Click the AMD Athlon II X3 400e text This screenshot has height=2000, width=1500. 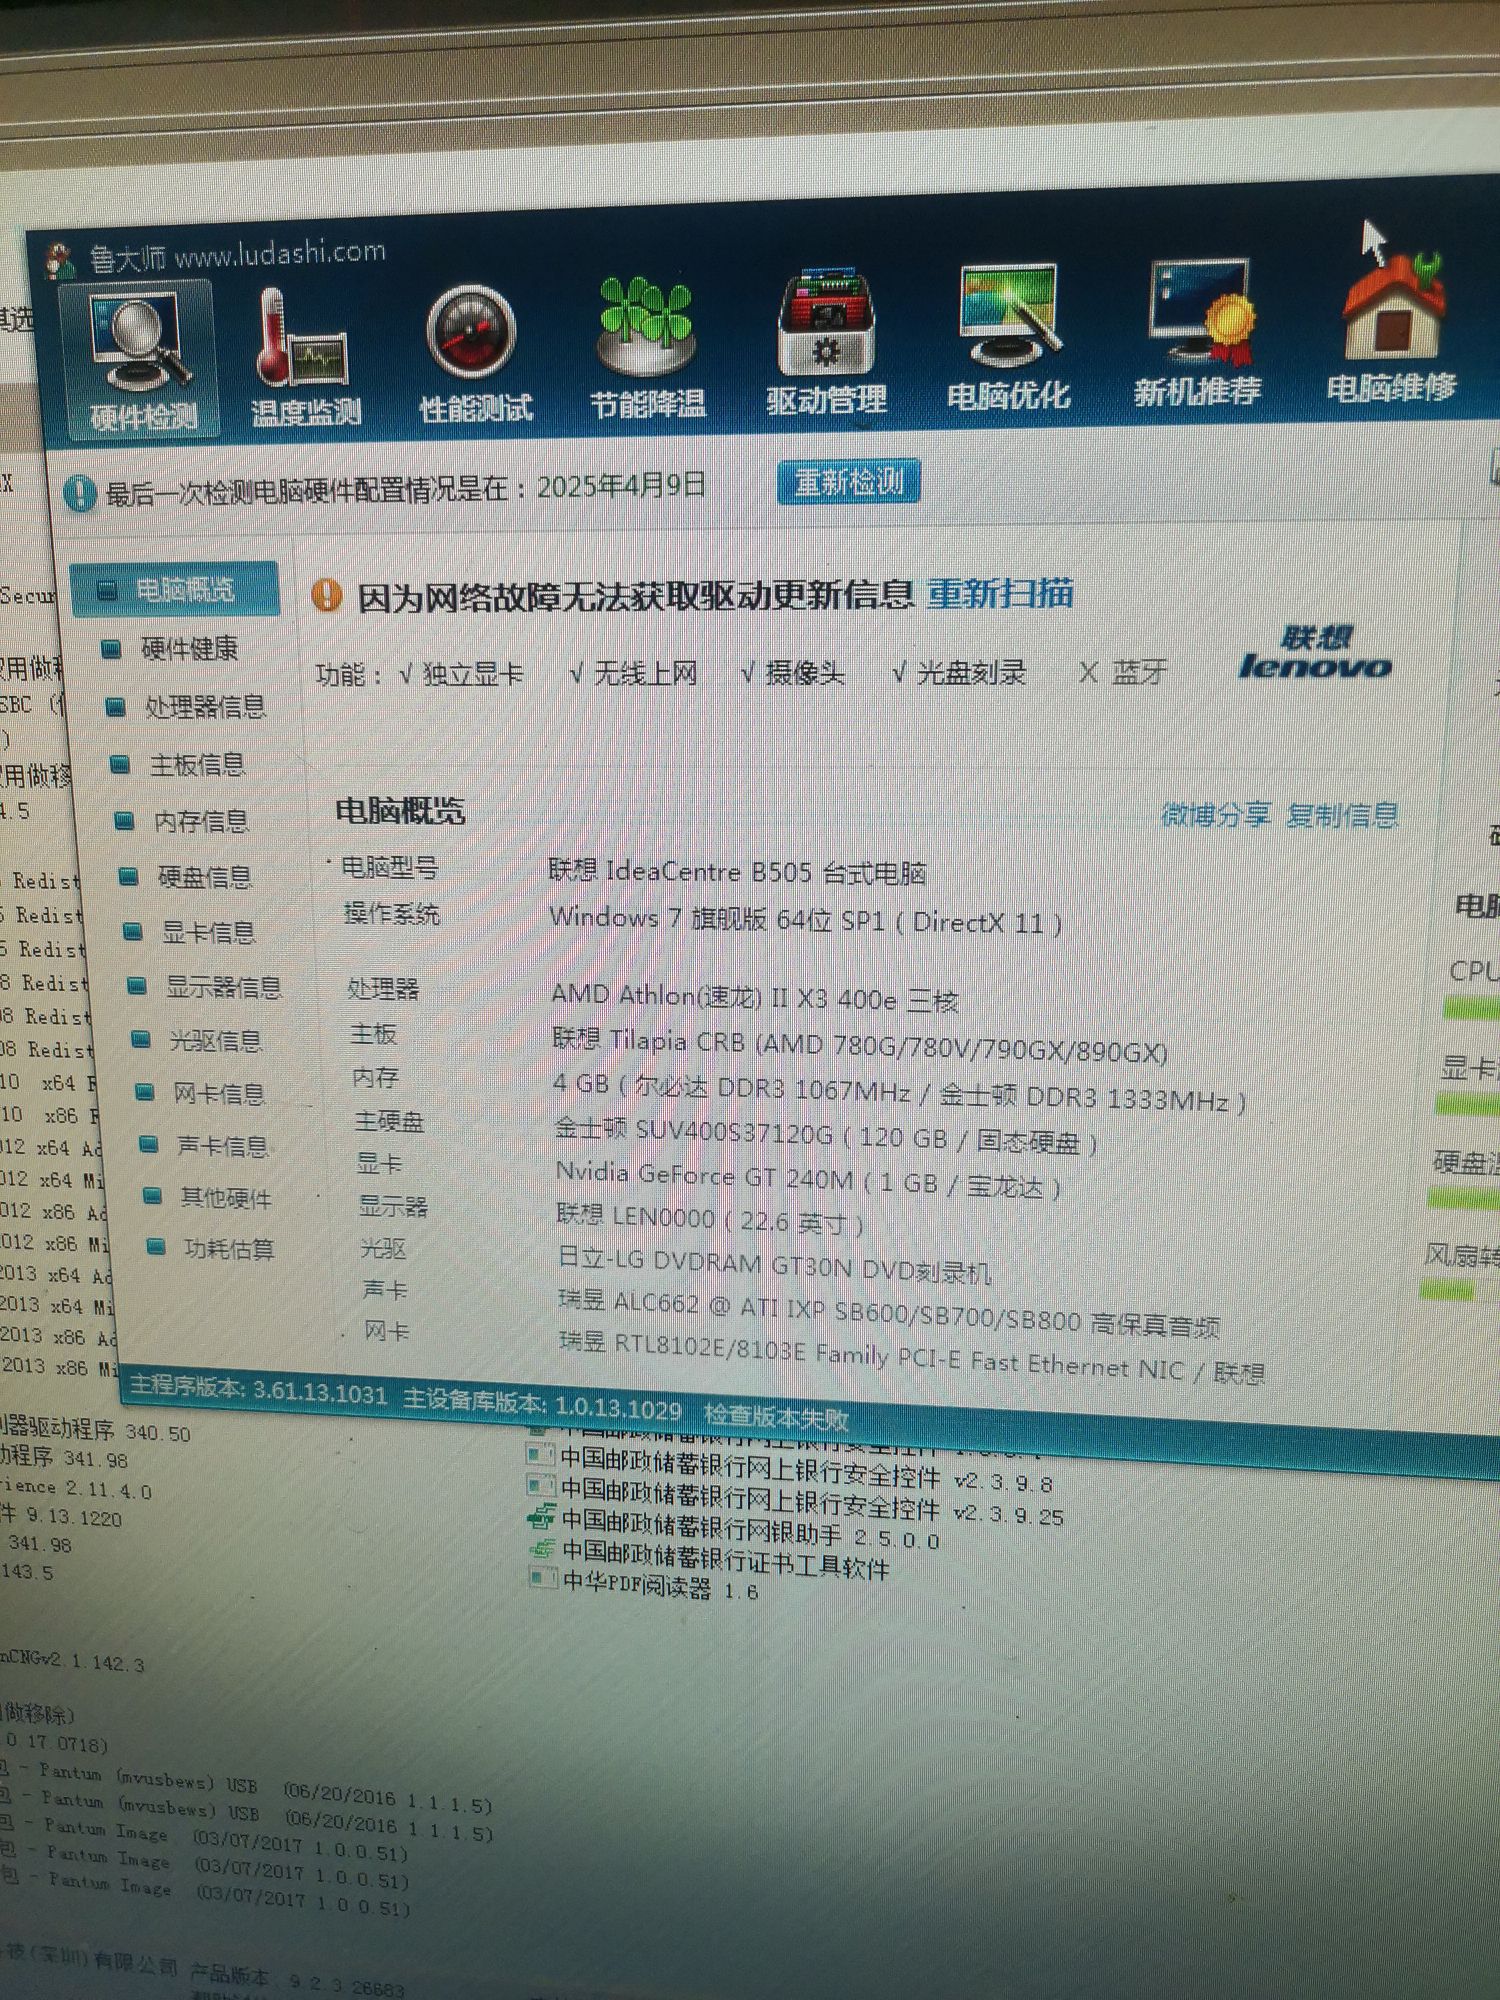tap(755, 997)
